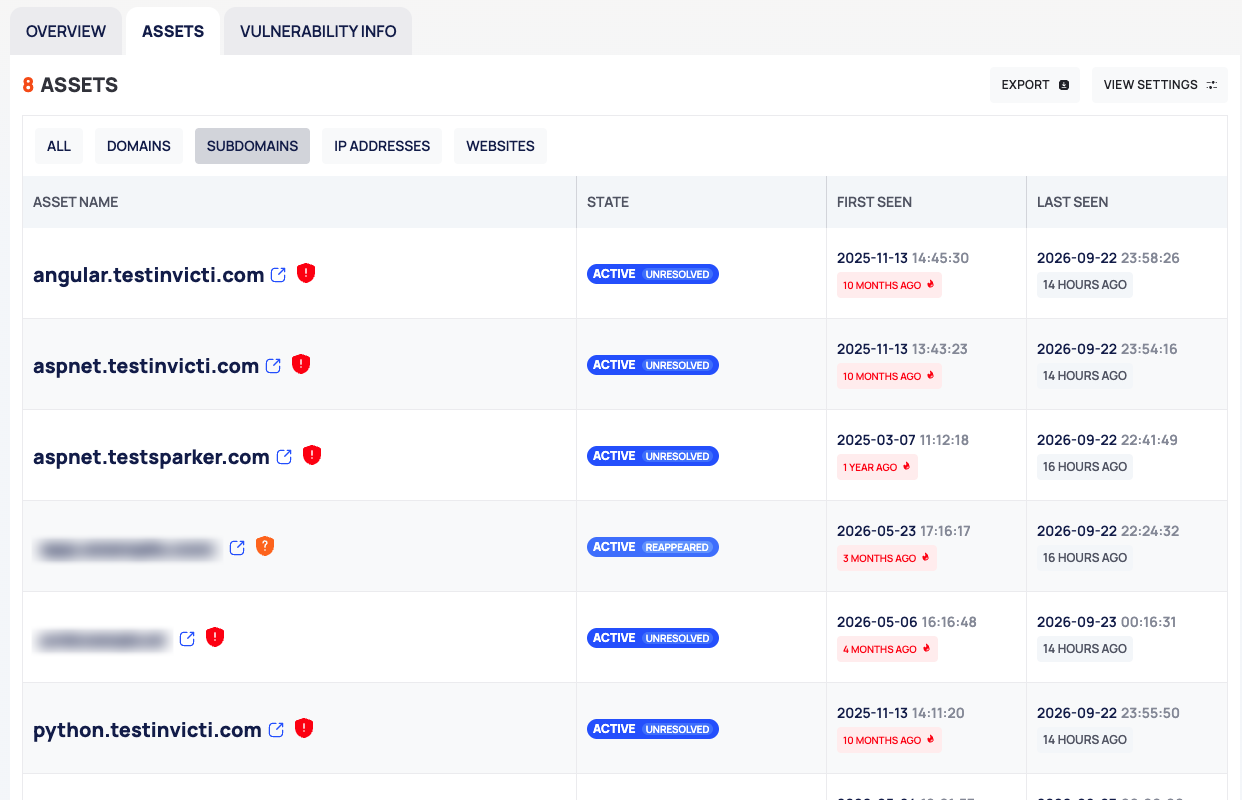Filter assets by Domains

coord(139,146)
